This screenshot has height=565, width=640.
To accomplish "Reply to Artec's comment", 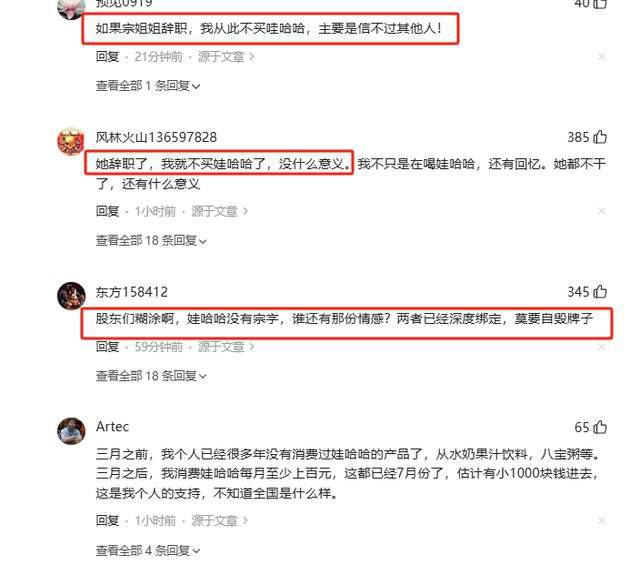I will pos(107,521).
